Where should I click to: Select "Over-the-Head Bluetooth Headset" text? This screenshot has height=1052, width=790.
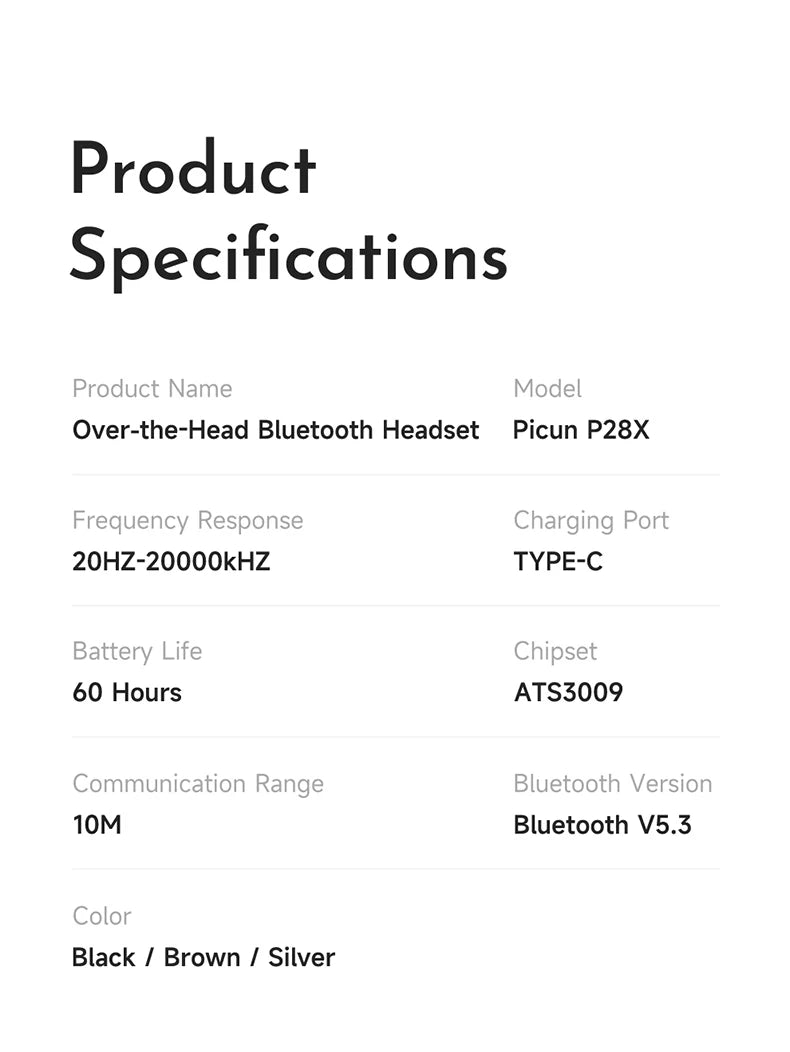click(276, 430)
